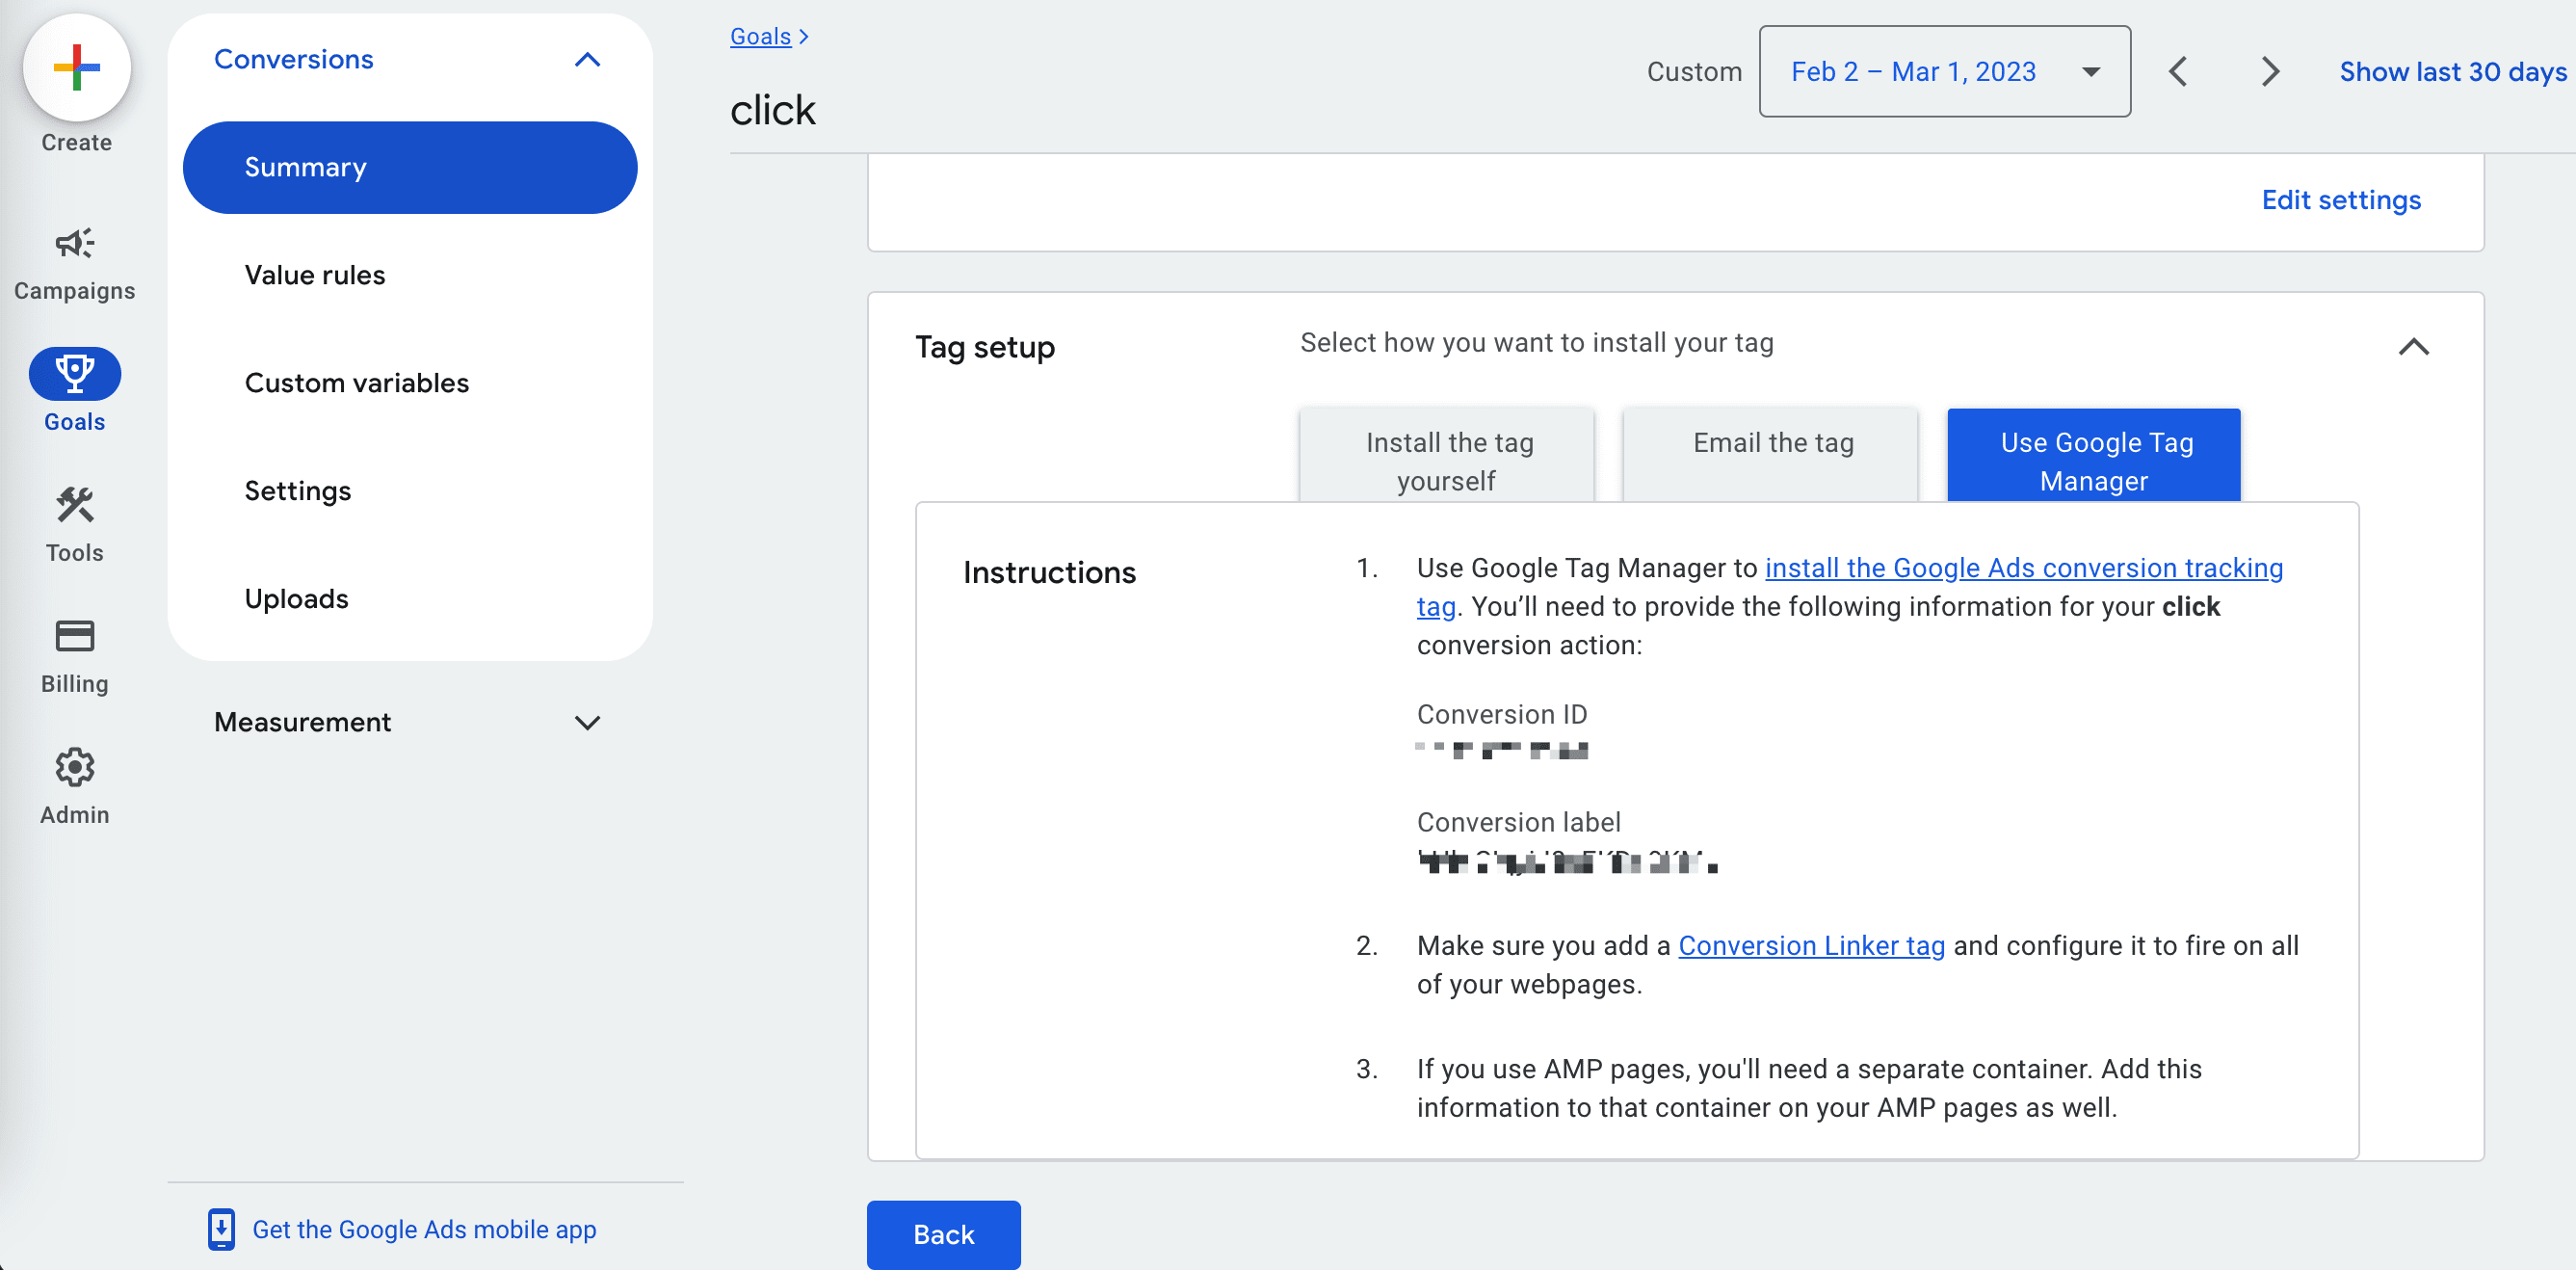Switch to Install the tag yourself tab
Viewport: 2576px width, 1270px height.
click(x=1447, y=456)
